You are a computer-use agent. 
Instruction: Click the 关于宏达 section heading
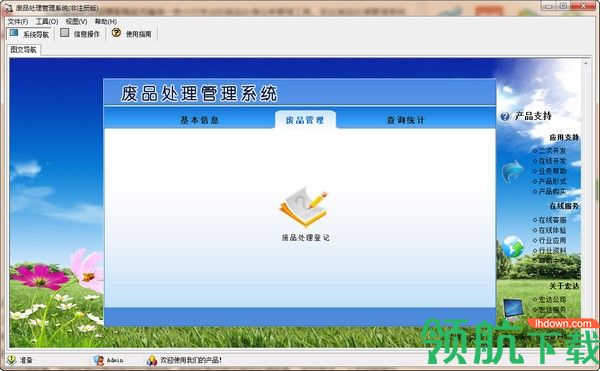tap(564, 286)
